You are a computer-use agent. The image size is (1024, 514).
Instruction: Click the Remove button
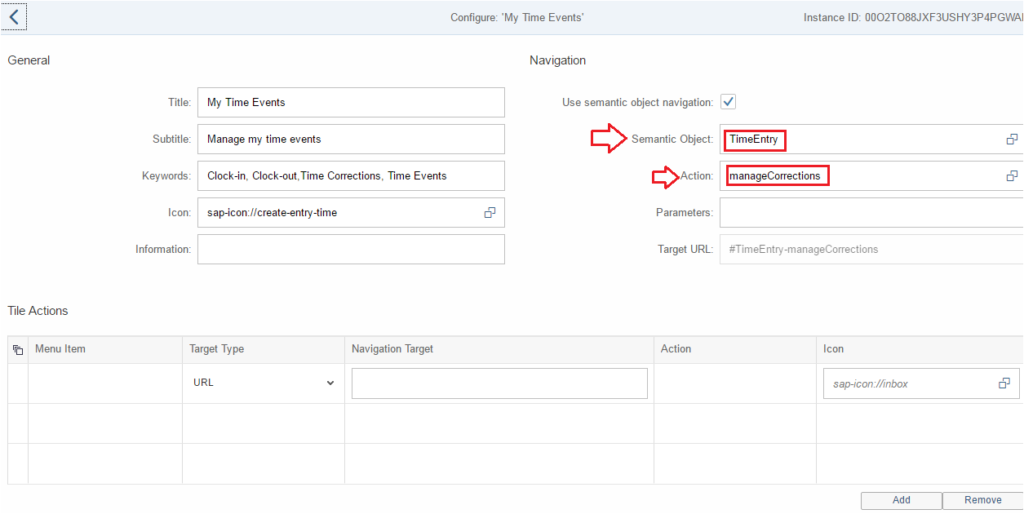983,500
